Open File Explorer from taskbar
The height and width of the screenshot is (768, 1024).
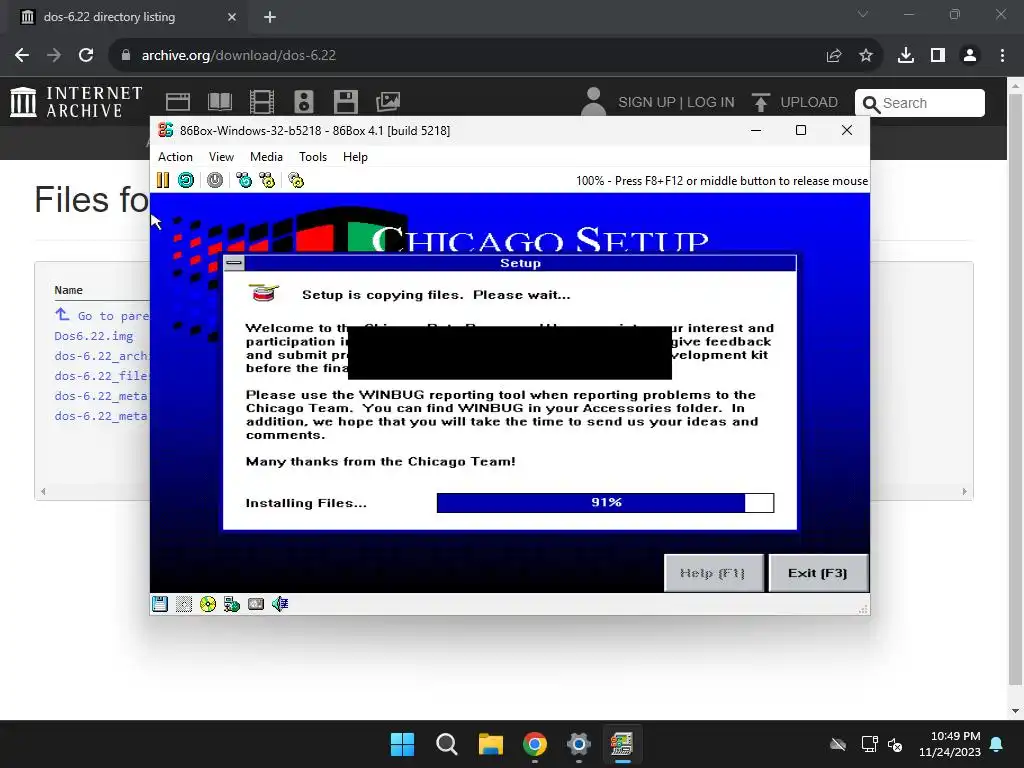(x=490, y=744)
